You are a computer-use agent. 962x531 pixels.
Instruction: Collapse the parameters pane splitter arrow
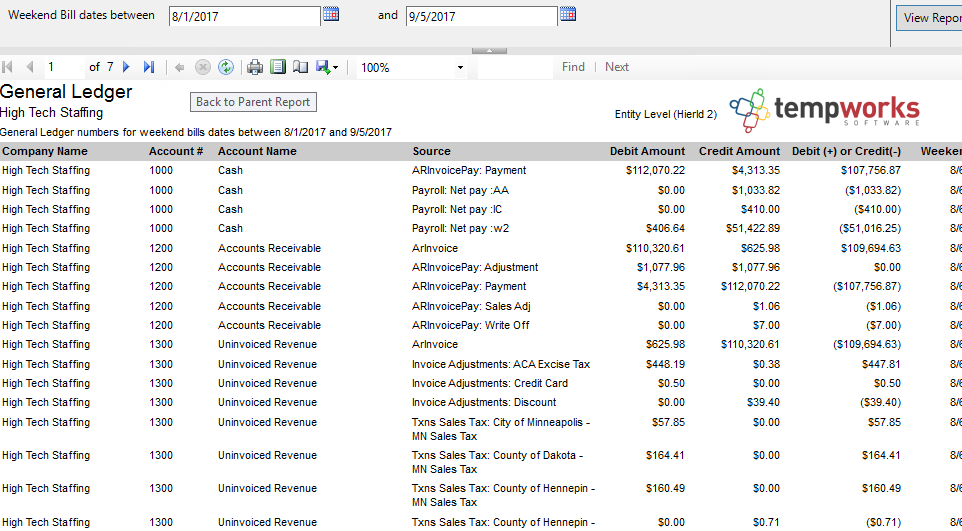(489, 51)
